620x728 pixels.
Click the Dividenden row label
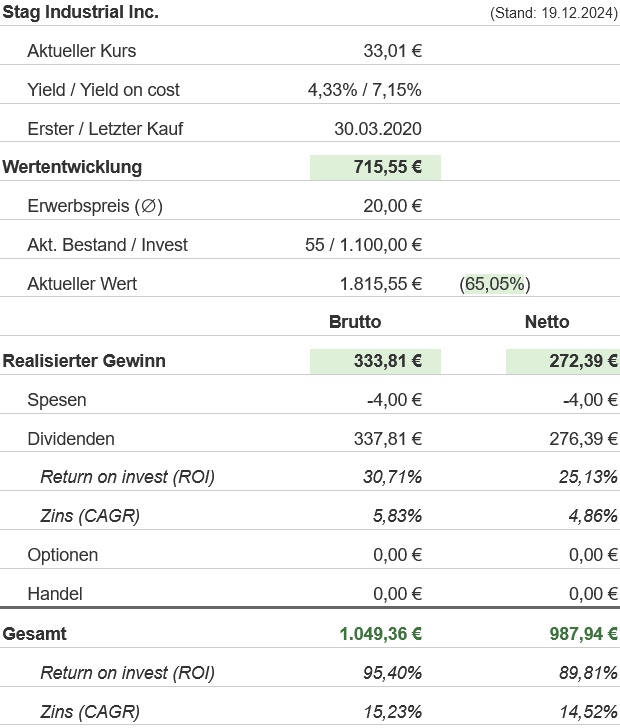pos(71,439)
